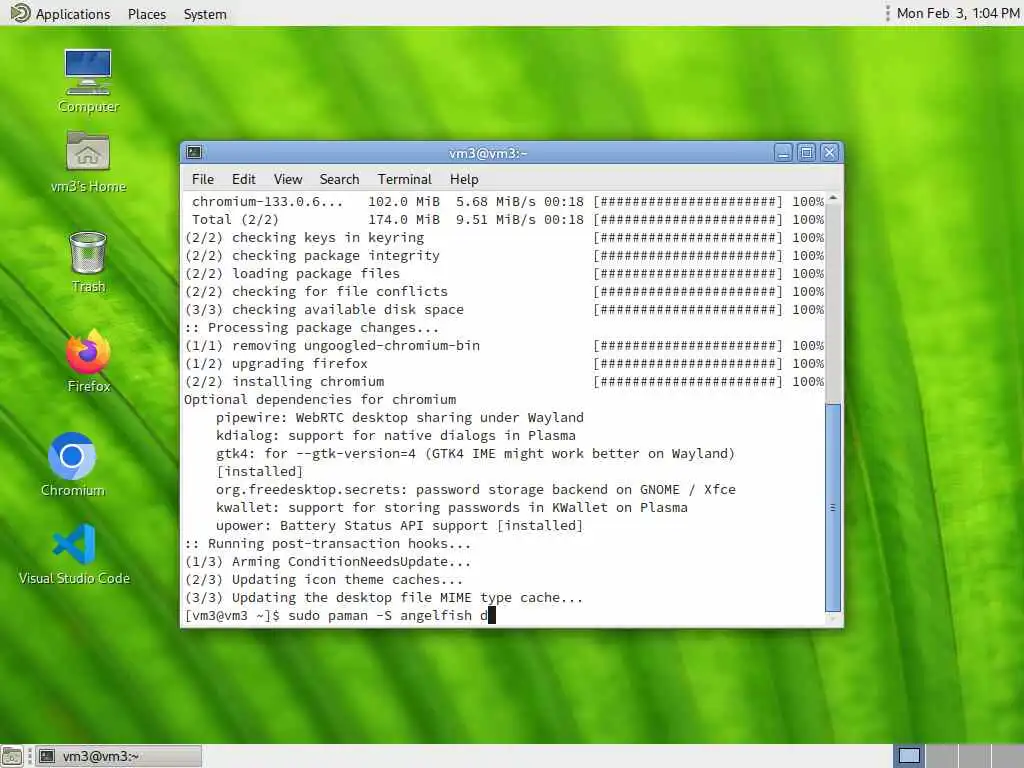
Task: Switch to the second workspace in pager
Action: tap(942, 756)
